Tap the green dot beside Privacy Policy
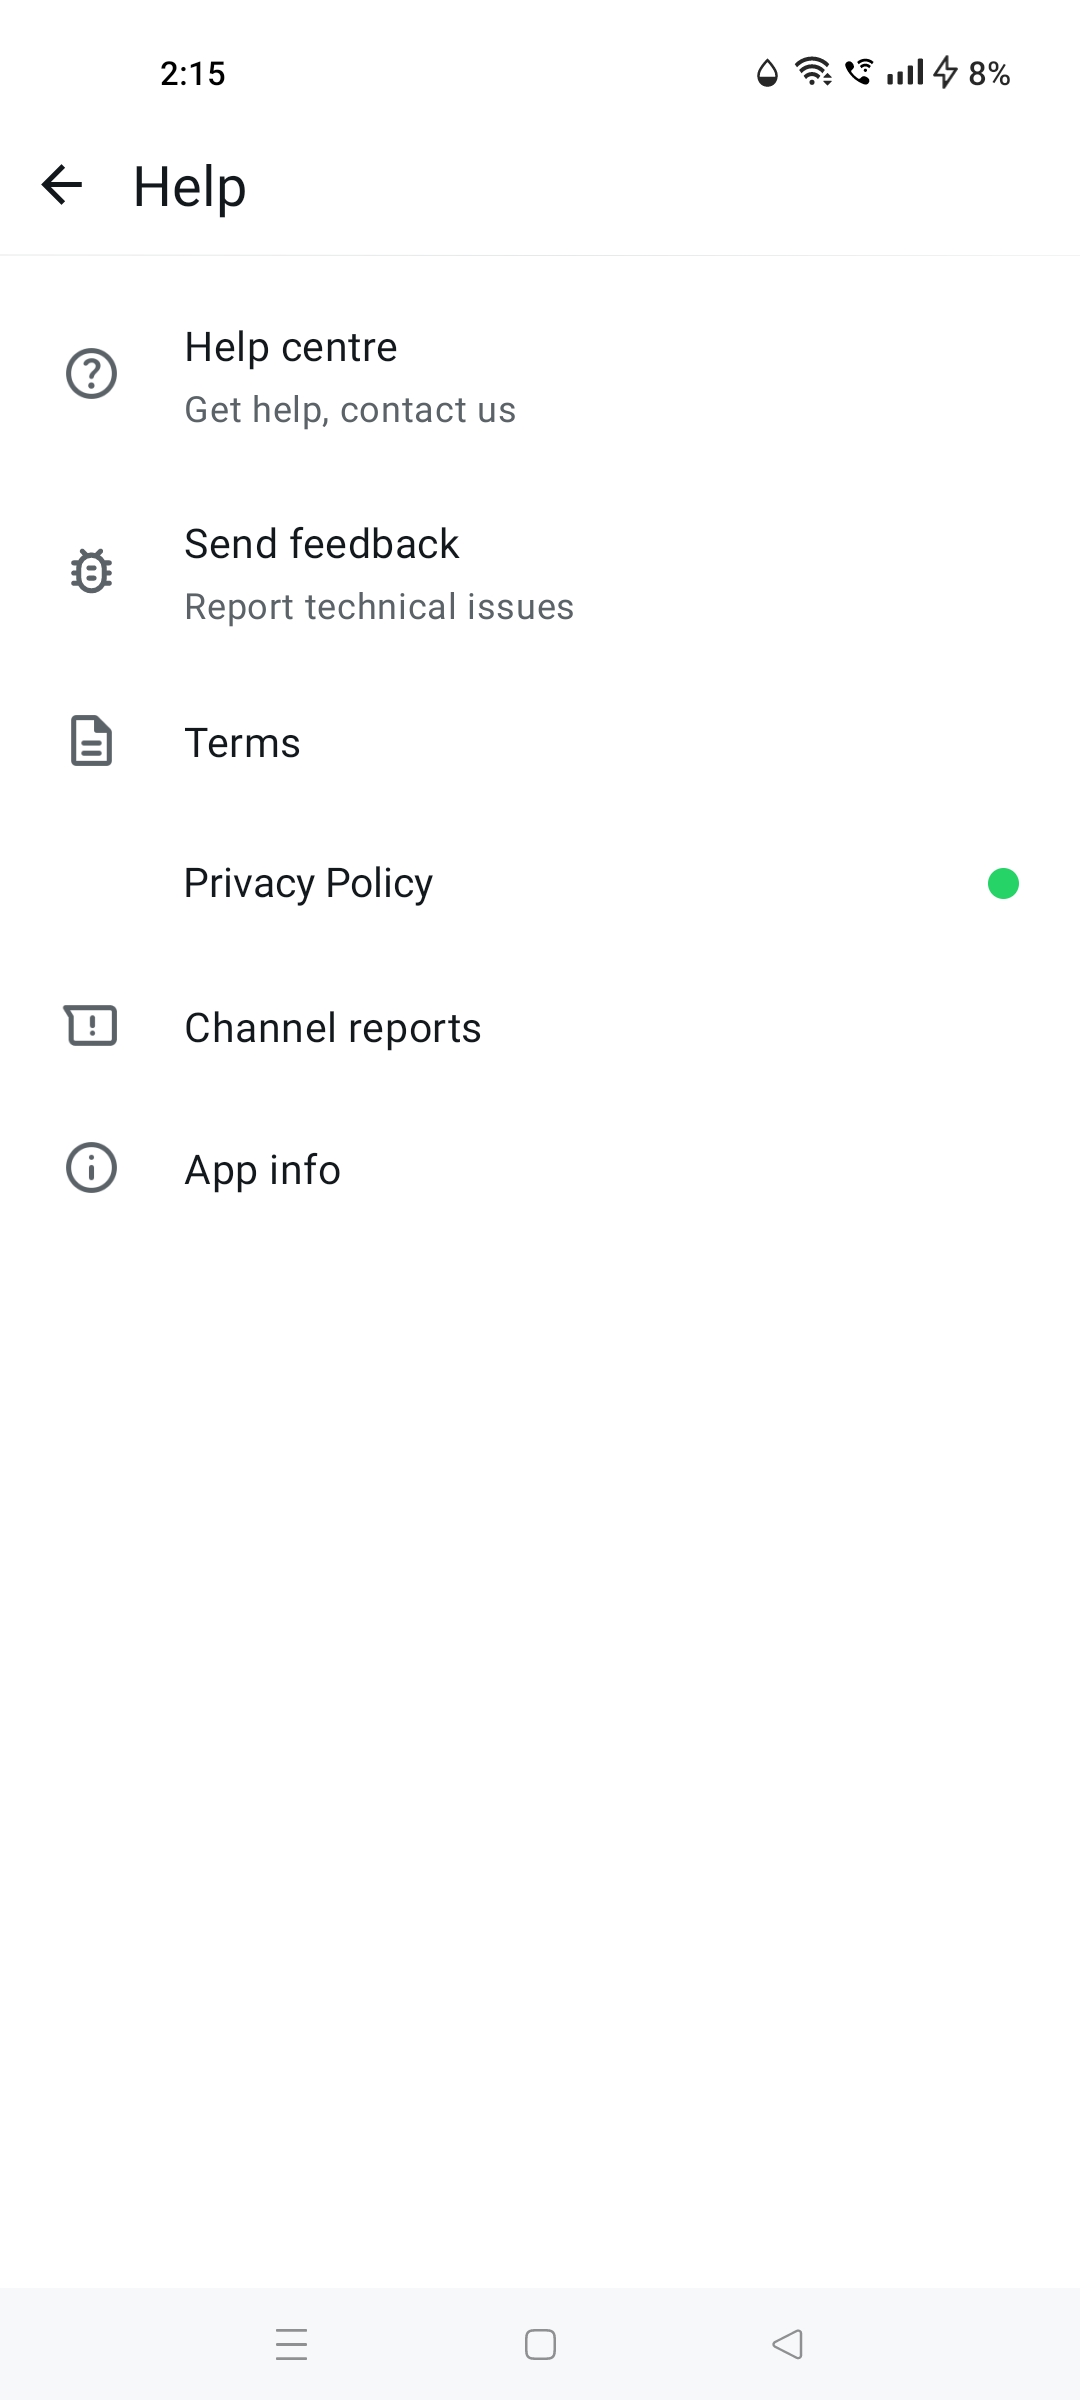The image size is (1080, 2400). coord(1003,883)
